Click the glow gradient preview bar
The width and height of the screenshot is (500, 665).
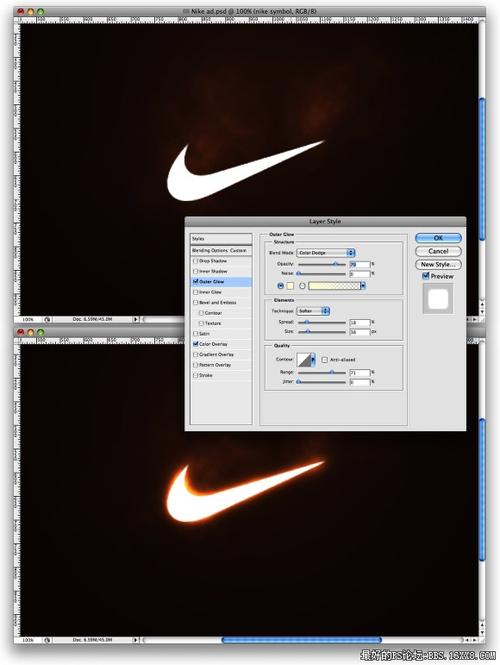click(x=334, y=286)
